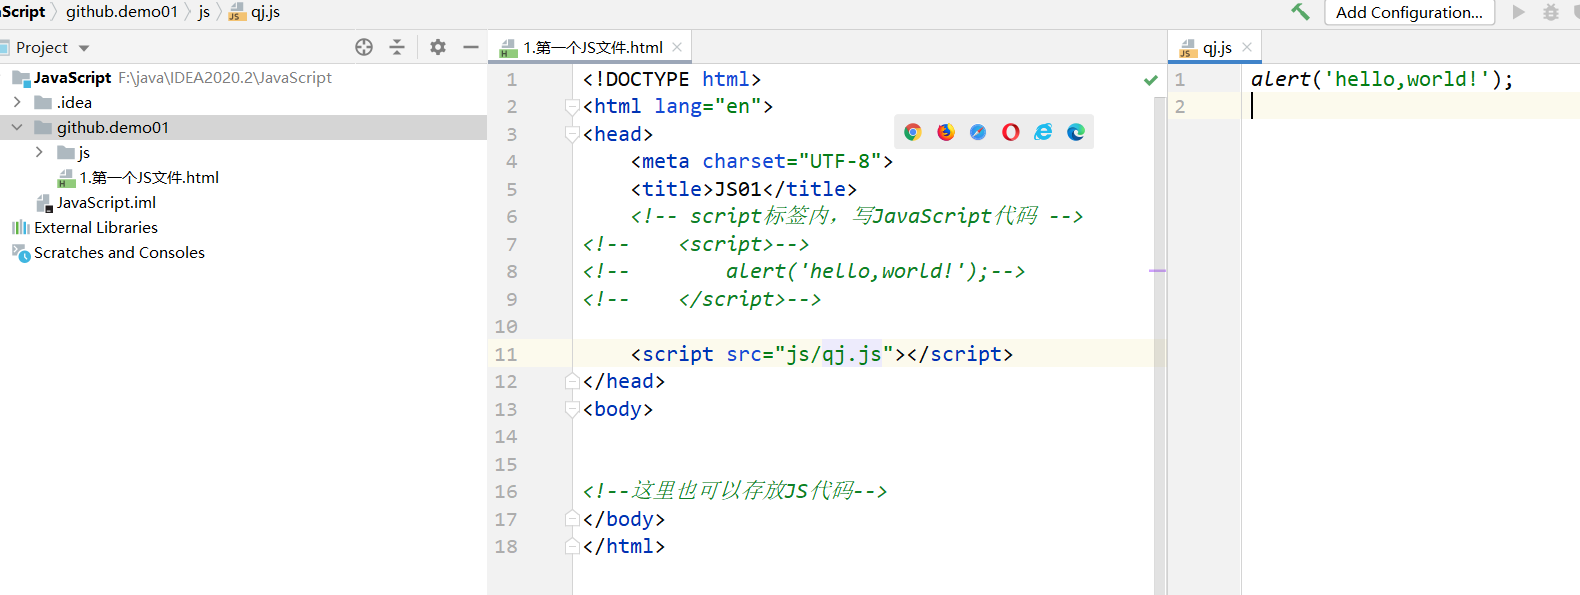Open page in Safari browser icon
Image resolution: width=1580 pixels, height=595 pixels.
click(x=978, y=132)
